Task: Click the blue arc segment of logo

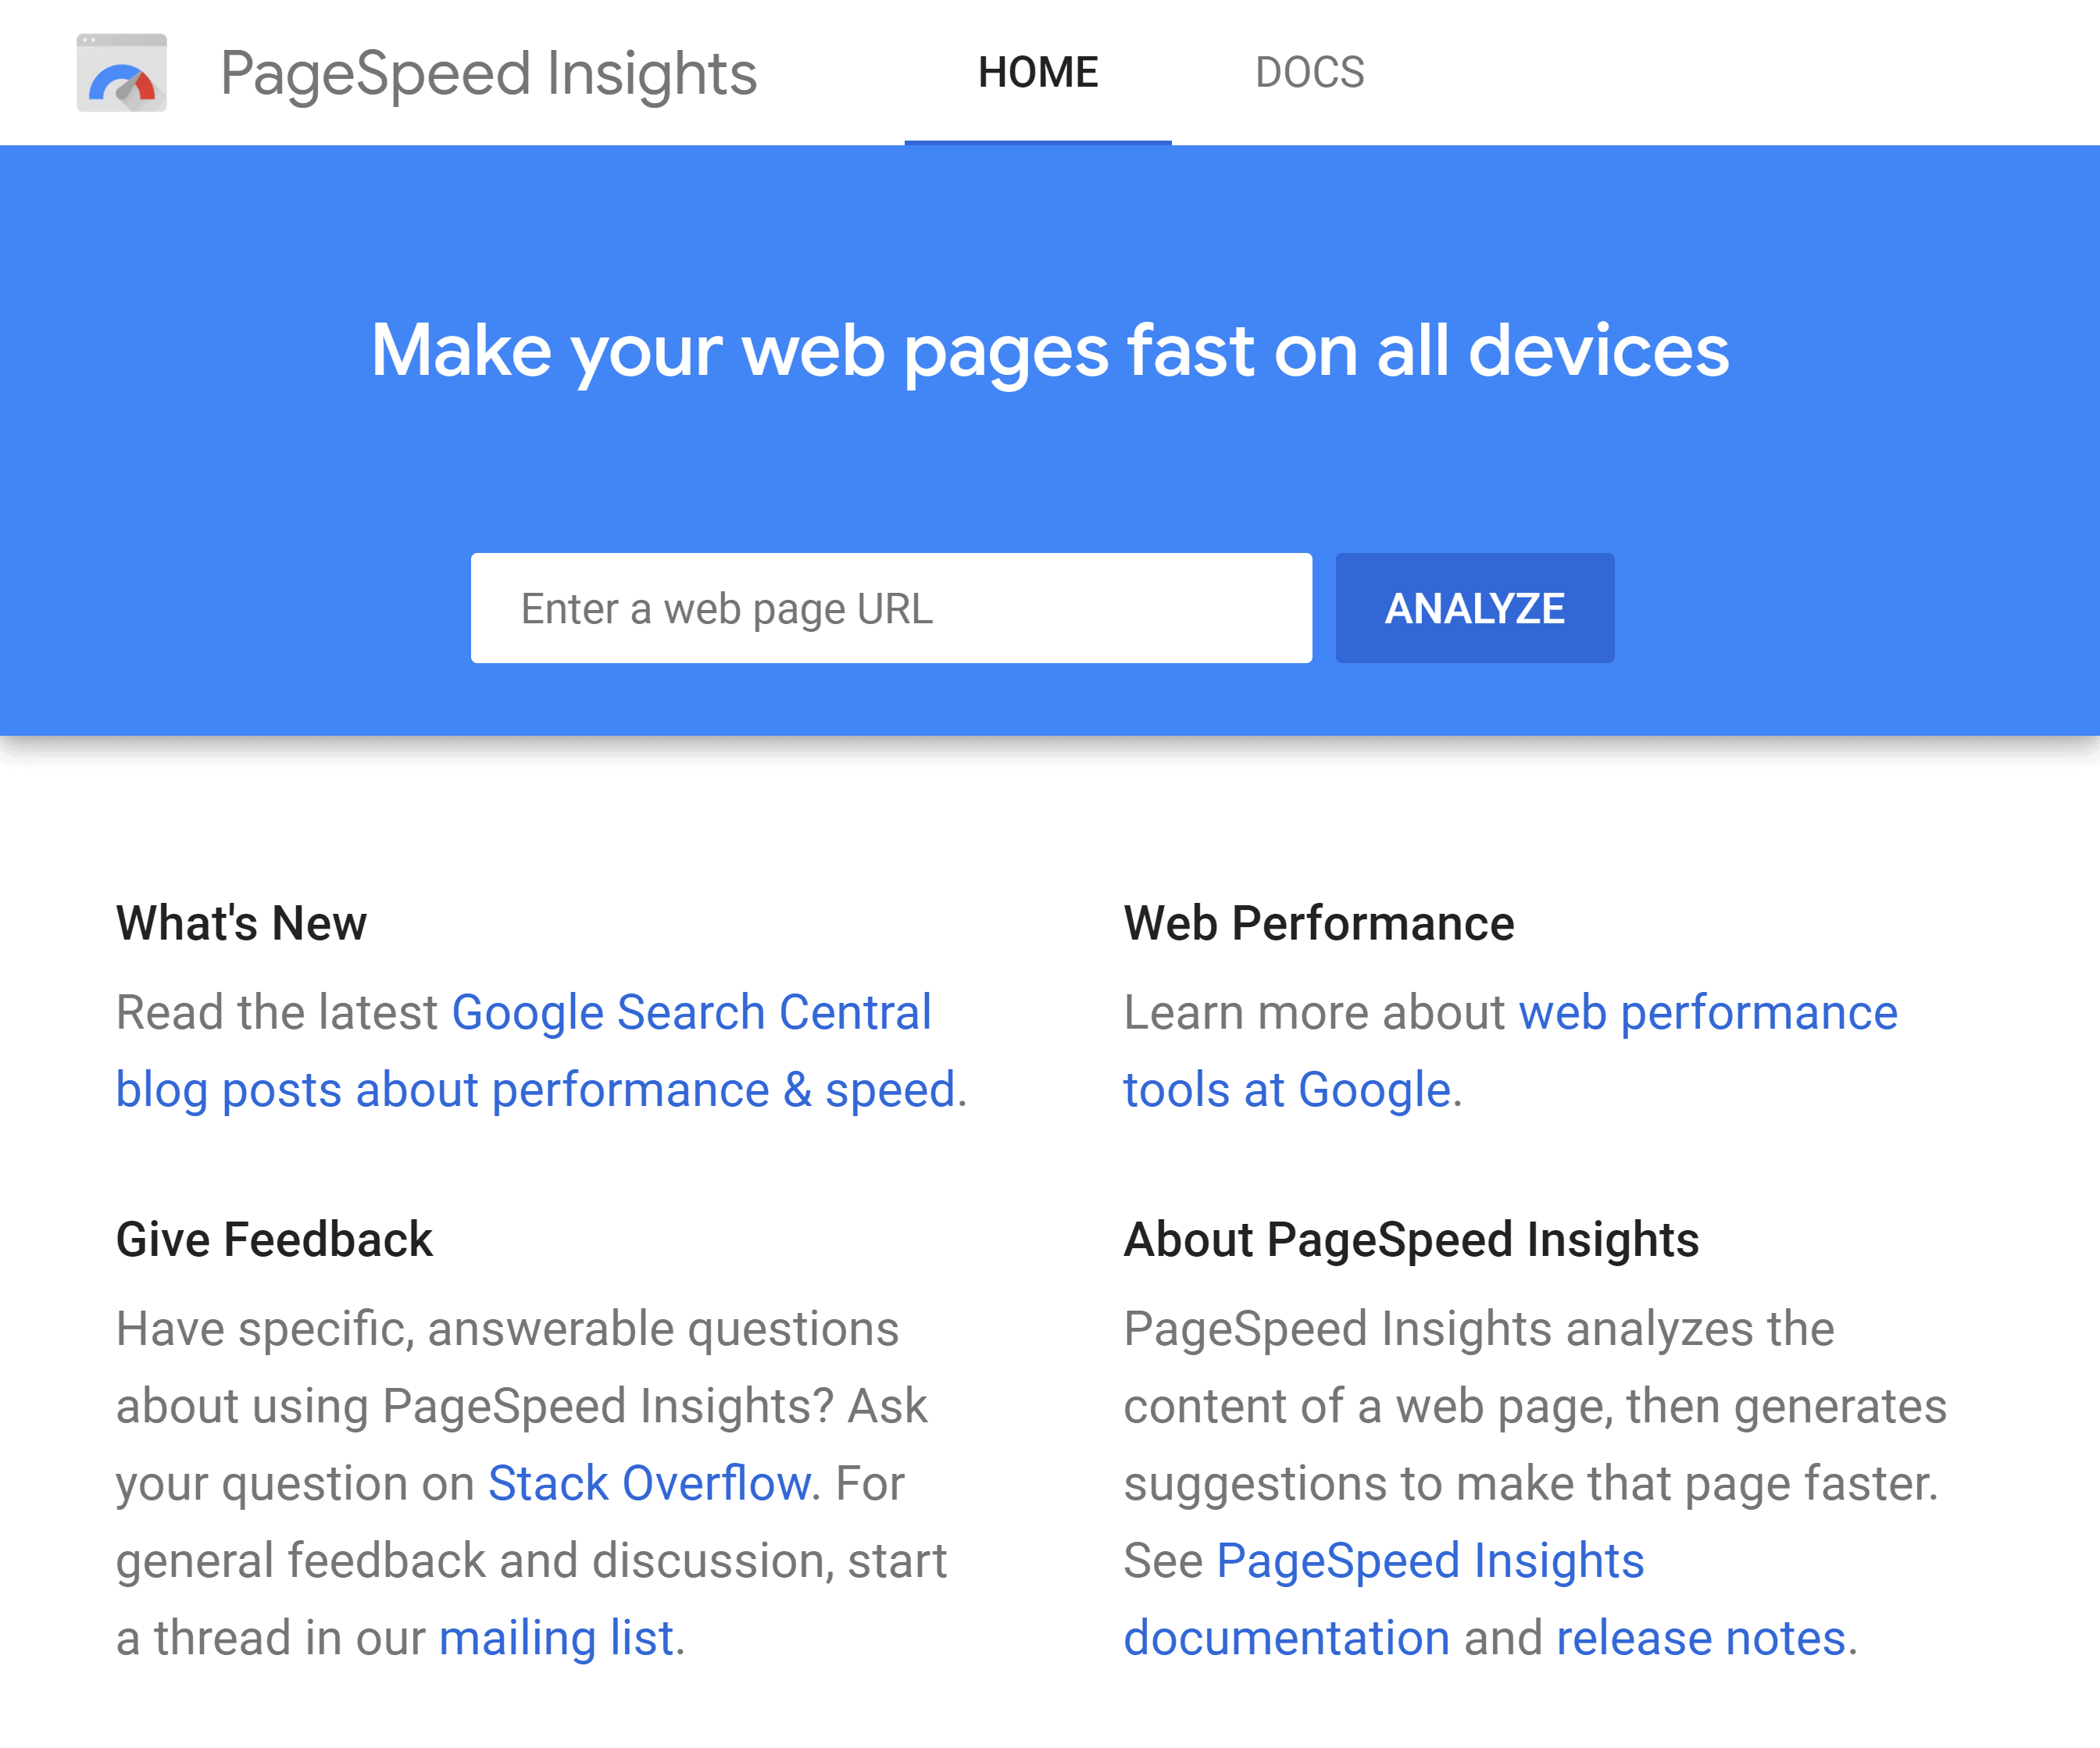Action: [x=108, y=73]
